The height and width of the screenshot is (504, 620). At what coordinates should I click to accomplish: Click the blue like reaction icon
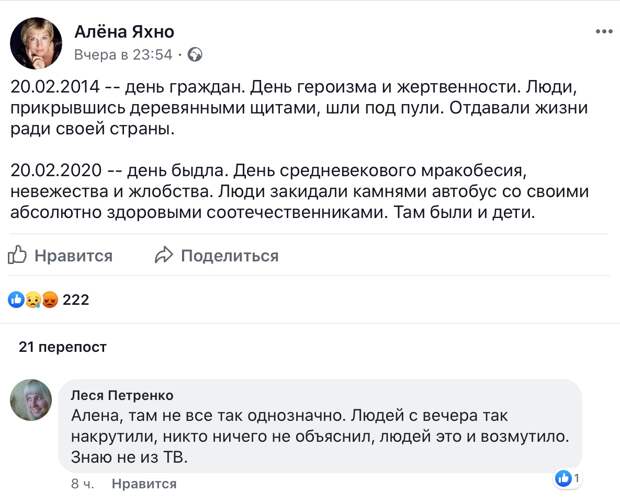(16, 300)
